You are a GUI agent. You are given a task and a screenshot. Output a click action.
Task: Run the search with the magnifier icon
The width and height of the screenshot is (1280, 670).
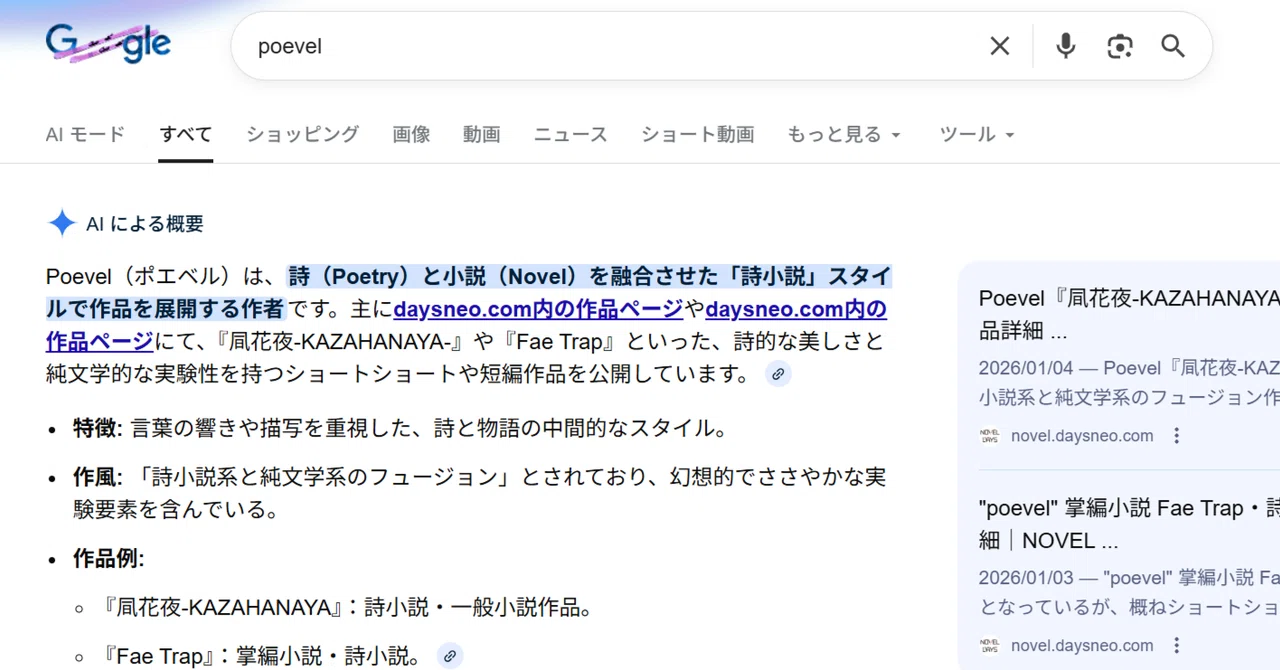click(1173, 46)
